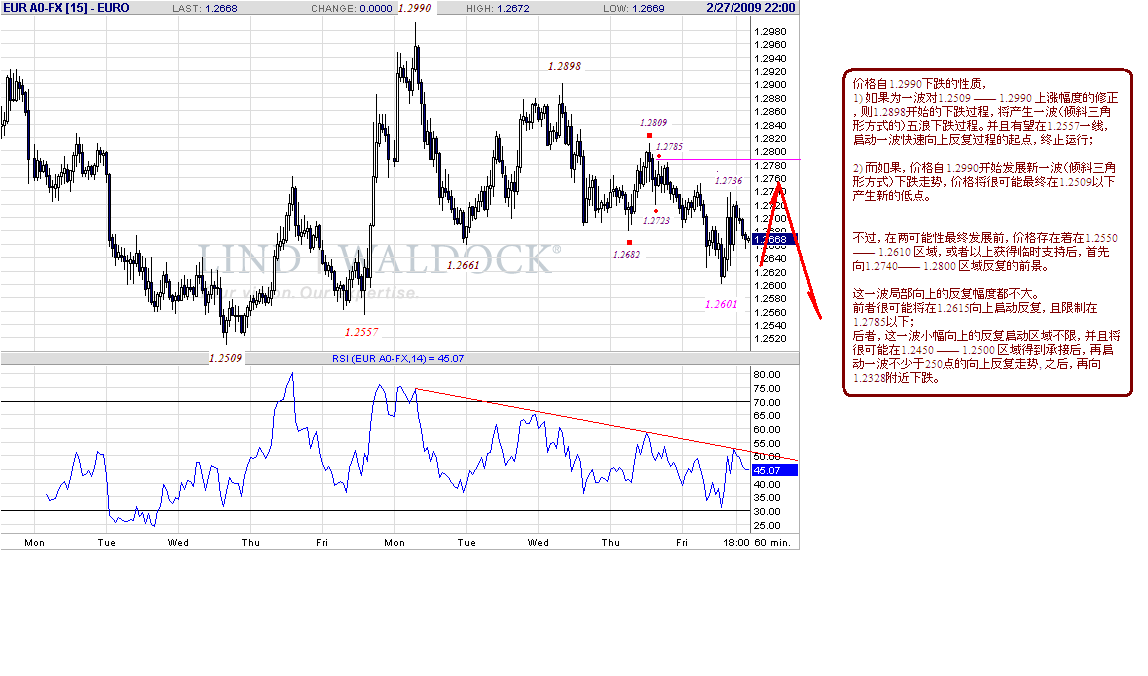1148x676 pixels.
Task: Click price axis label 1.2540
Action: click(x=770, y=326)
